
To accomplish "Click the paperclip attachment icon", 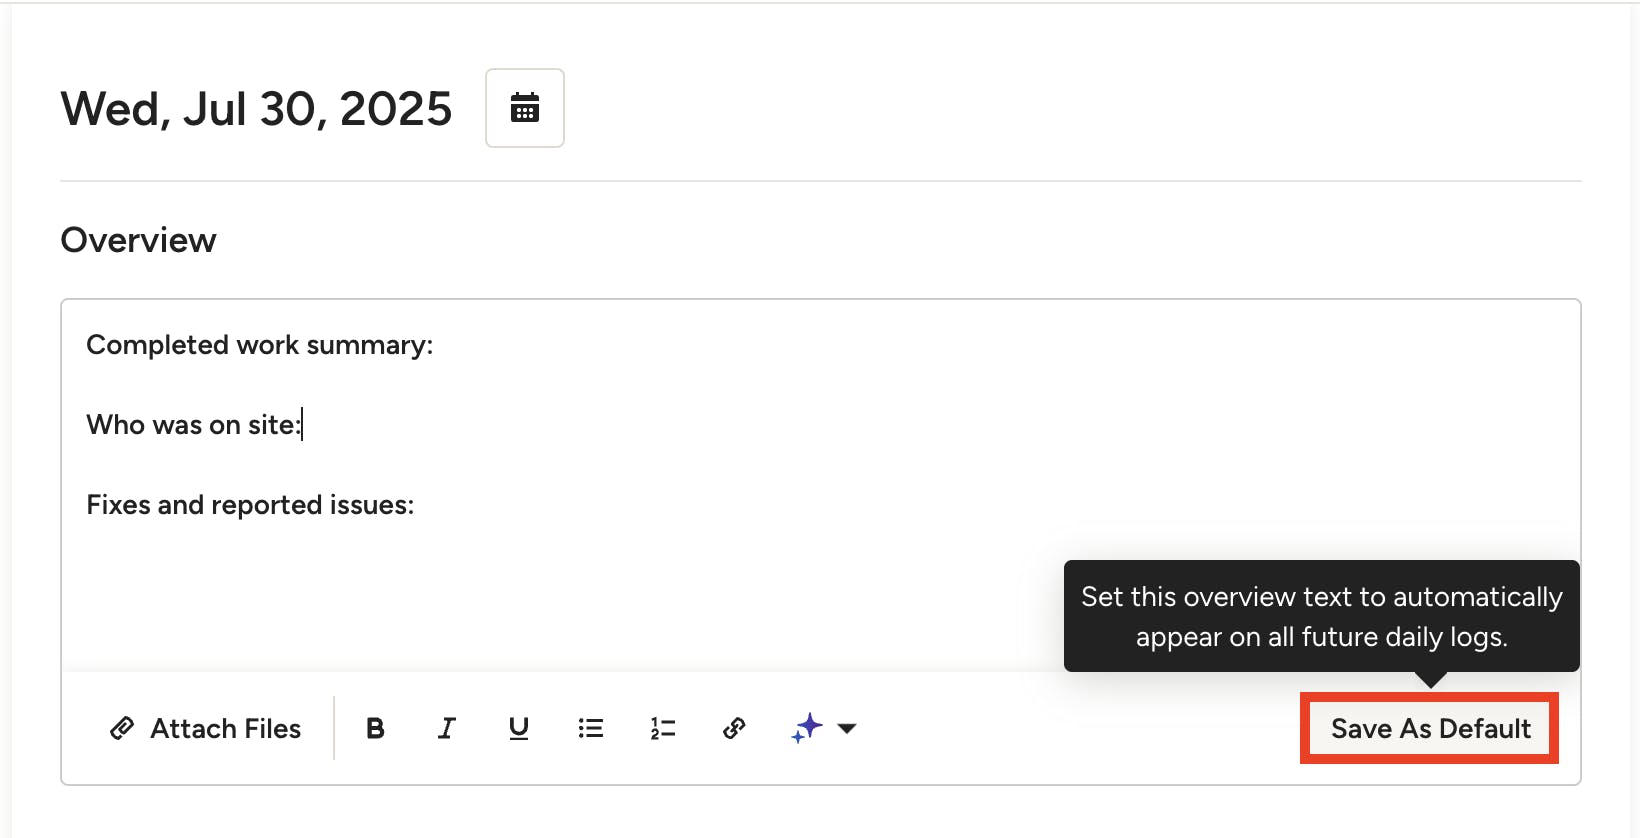I will 122,728.
